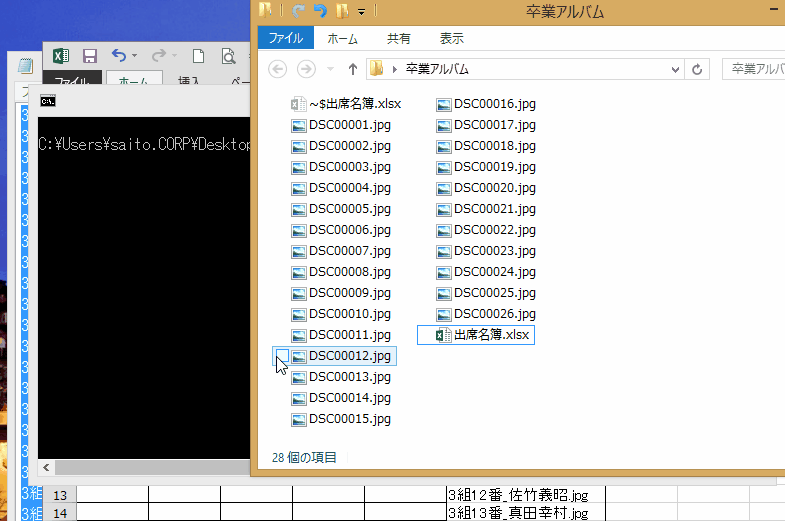Open recent locations dropdown in Explorer
Image resolution: width=785 pixels, height=521 pixels.
point(330,69)
